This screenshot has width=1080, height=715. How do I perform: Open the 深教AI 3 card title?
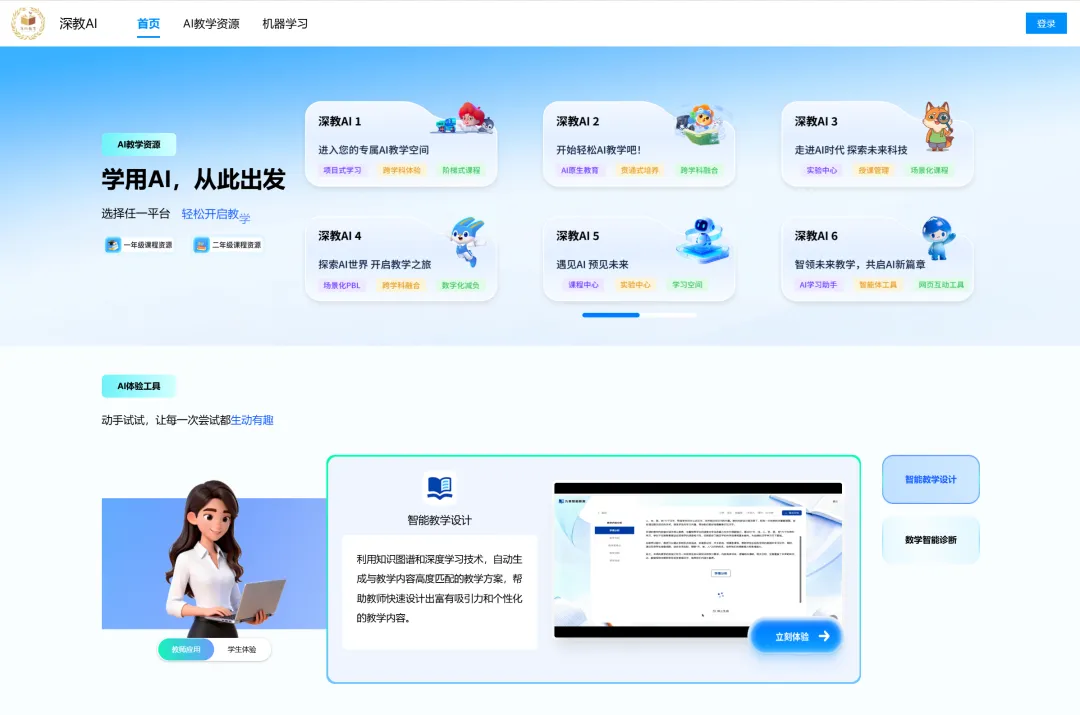[x=816, y=121]
